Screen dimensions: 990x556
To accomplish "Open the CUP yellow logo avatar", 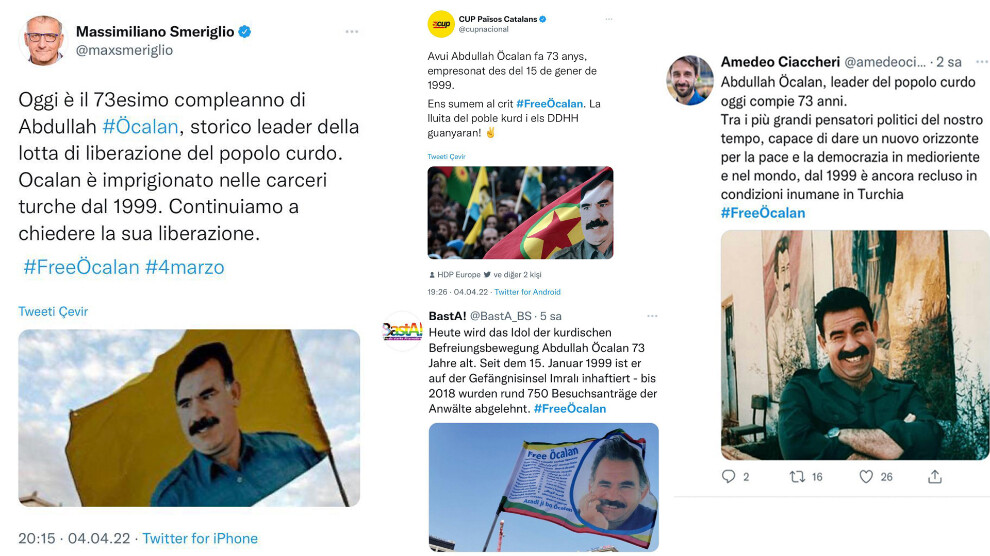I will point(441,24).
